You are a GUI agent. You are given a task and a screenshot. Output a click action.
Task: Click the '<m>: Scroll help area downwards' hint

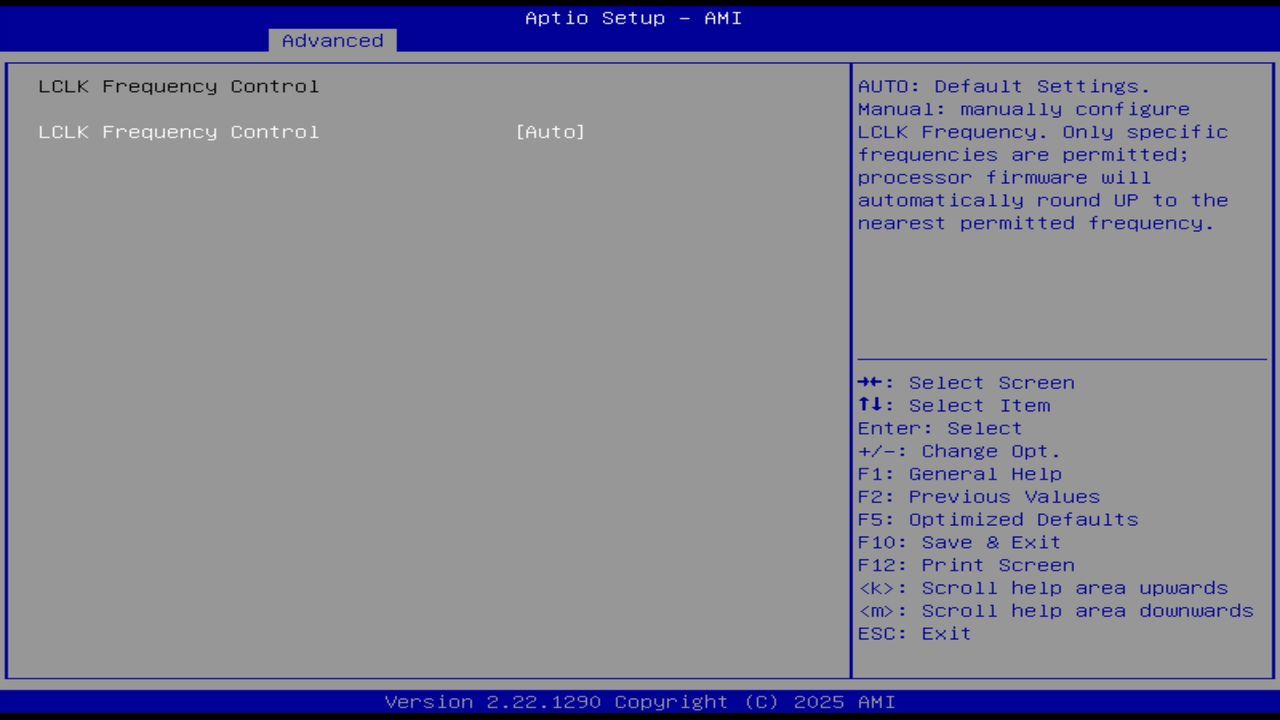pyautogui.click(x=1055, y=611)
